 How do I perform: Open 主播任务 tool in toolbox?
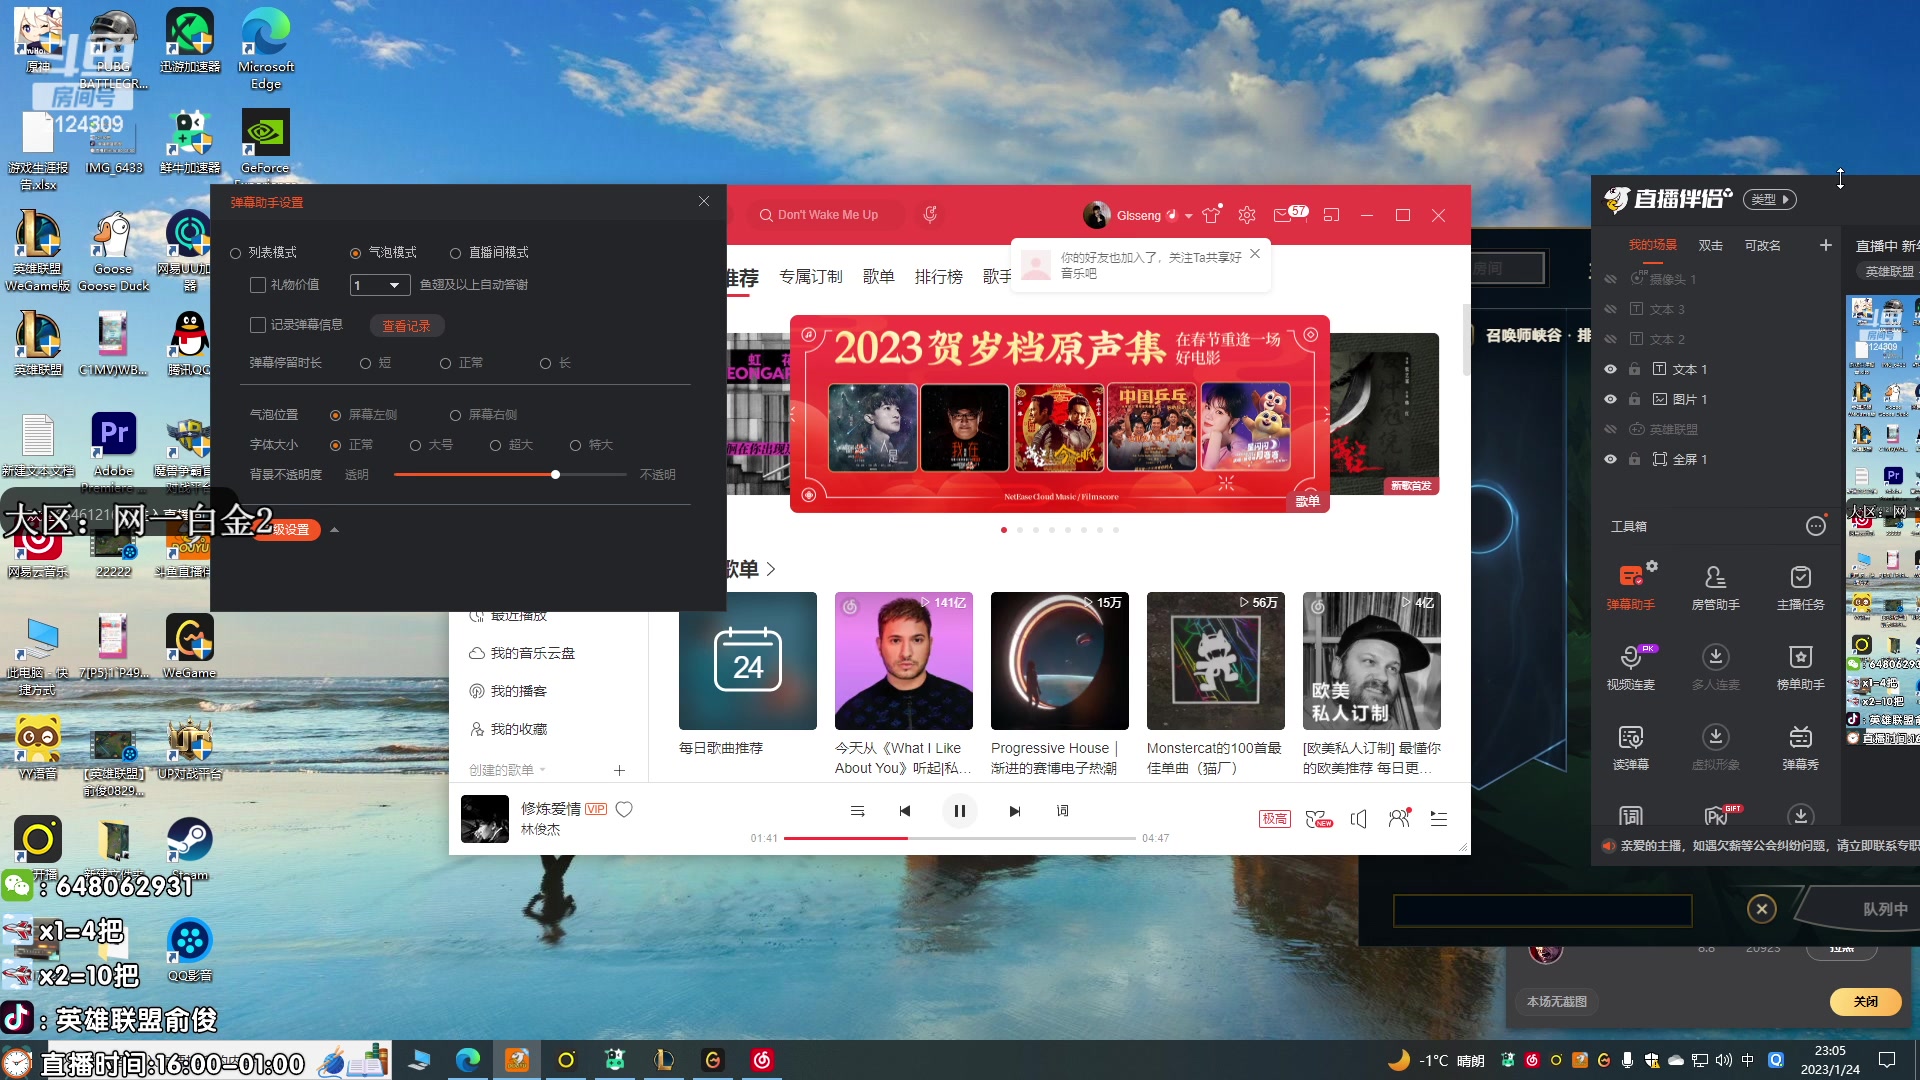point(1800,587)
